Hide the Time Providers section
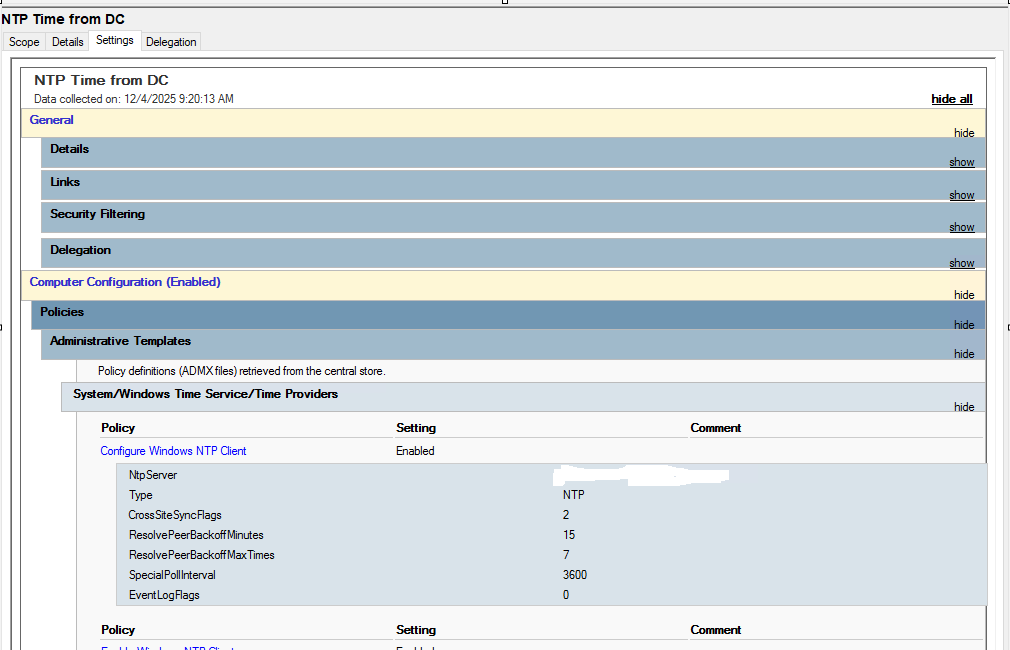Screen dimensions: 1010x650 click(964, 407)
